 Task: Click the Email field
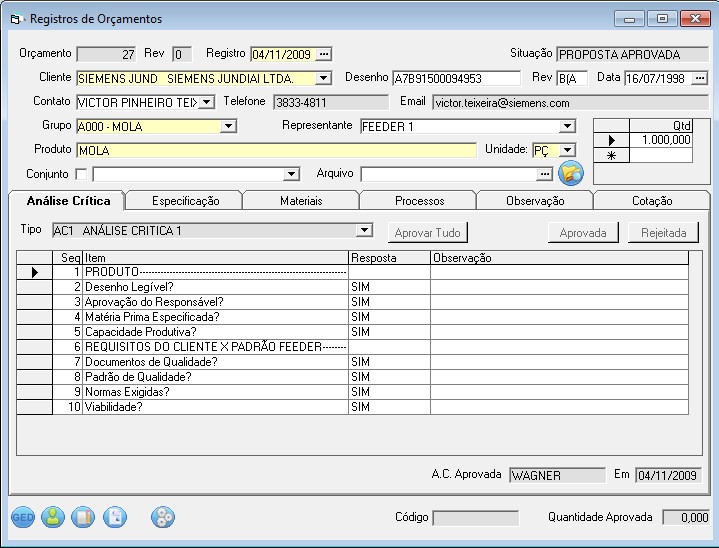(570, 102)
